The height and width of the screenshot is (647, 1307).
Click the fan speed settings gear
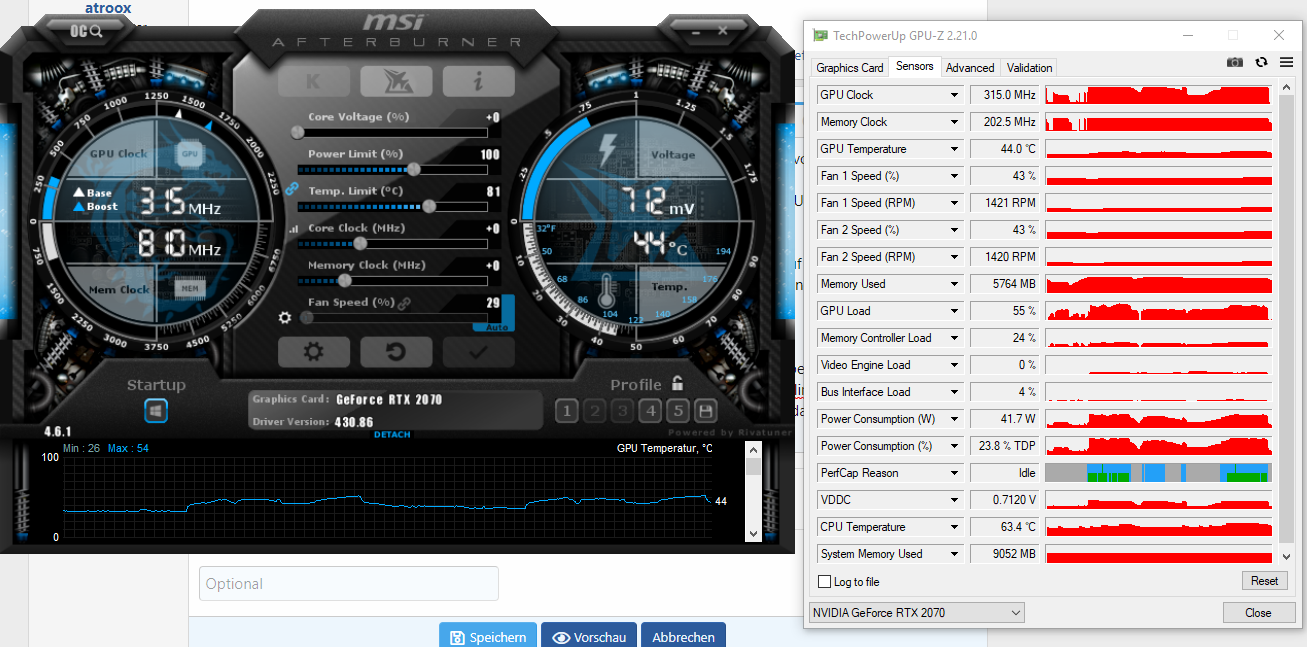click(x=285, y=318)
